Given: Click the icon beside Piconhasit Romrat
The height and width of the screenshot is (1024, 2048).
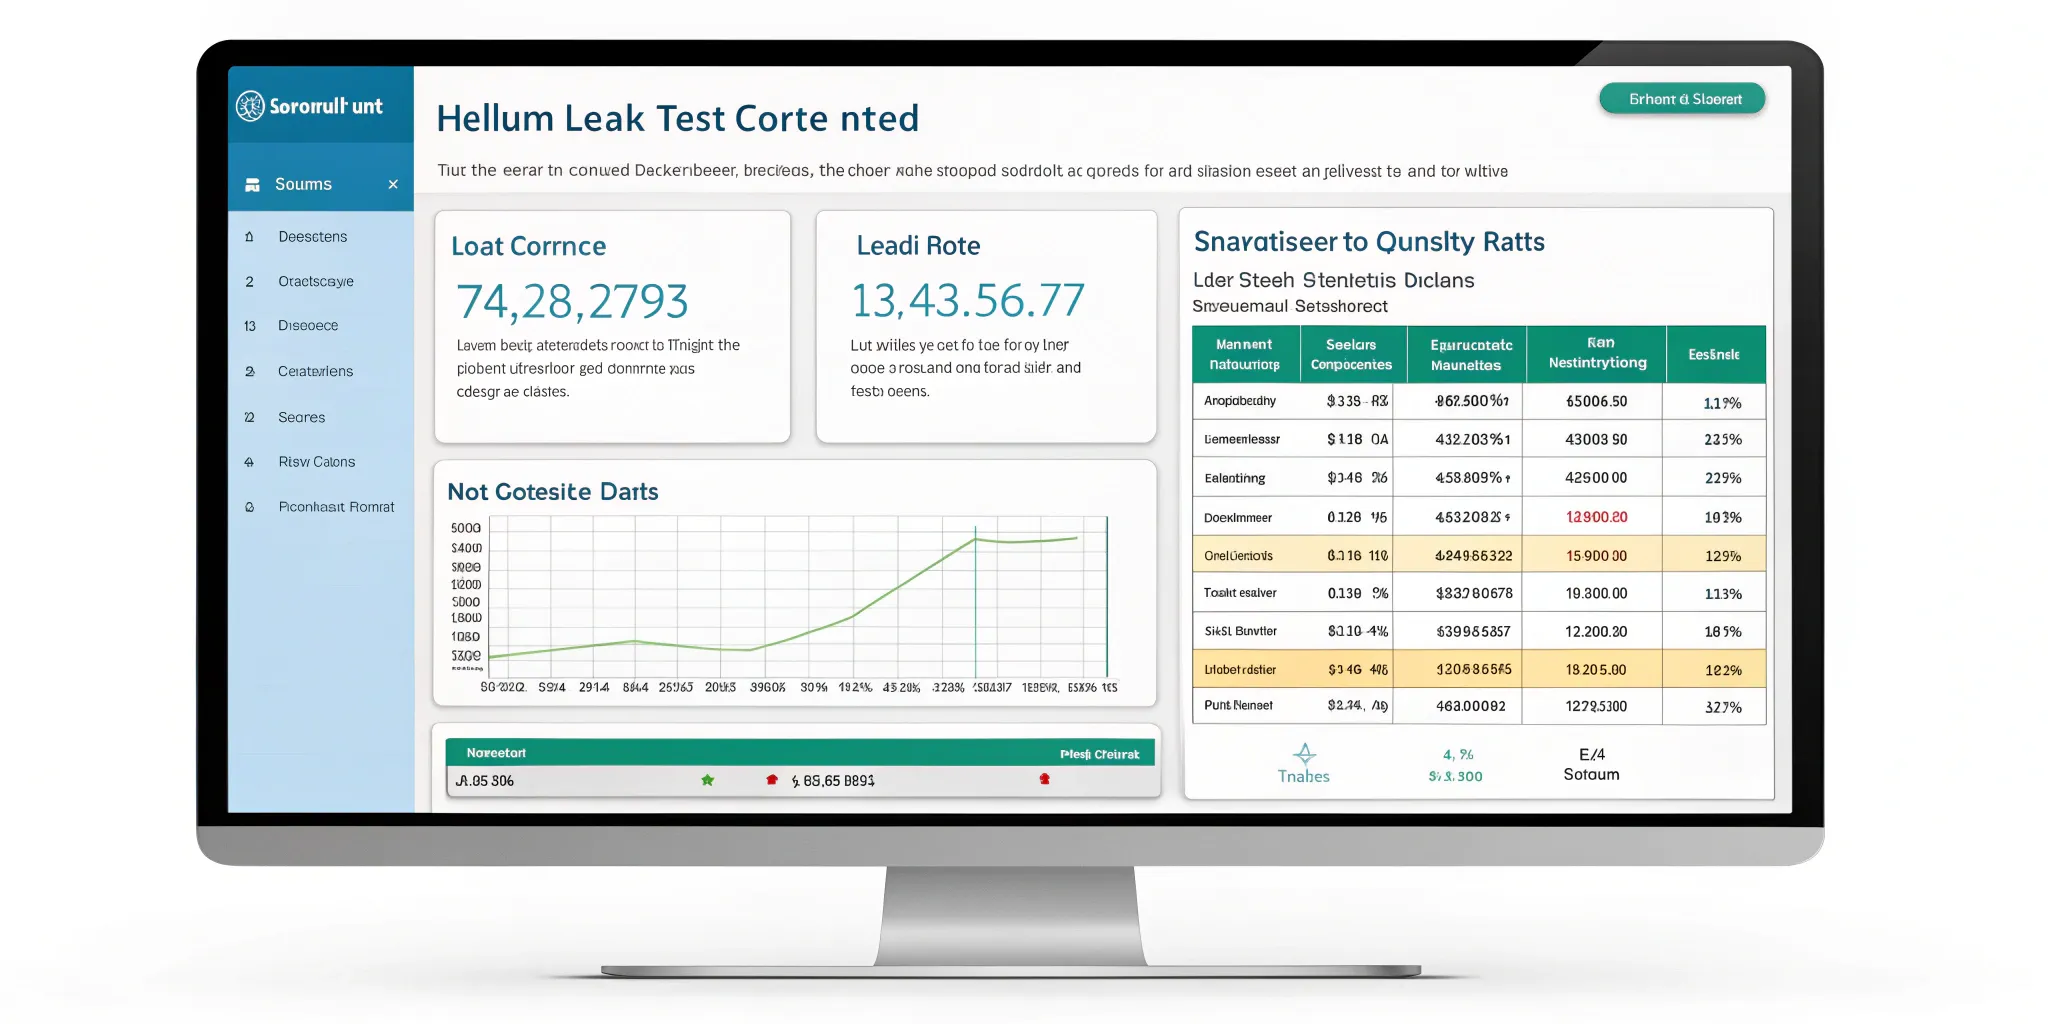Looking at the screenshot, I should 249,507.
